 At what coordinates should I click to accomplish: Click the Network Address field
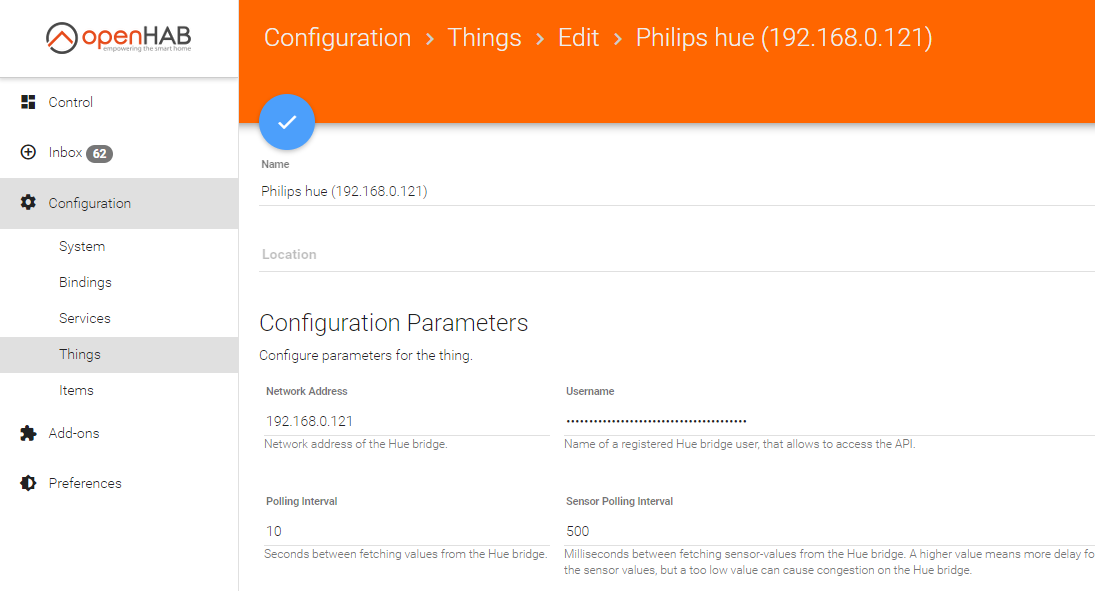[406, 421]
